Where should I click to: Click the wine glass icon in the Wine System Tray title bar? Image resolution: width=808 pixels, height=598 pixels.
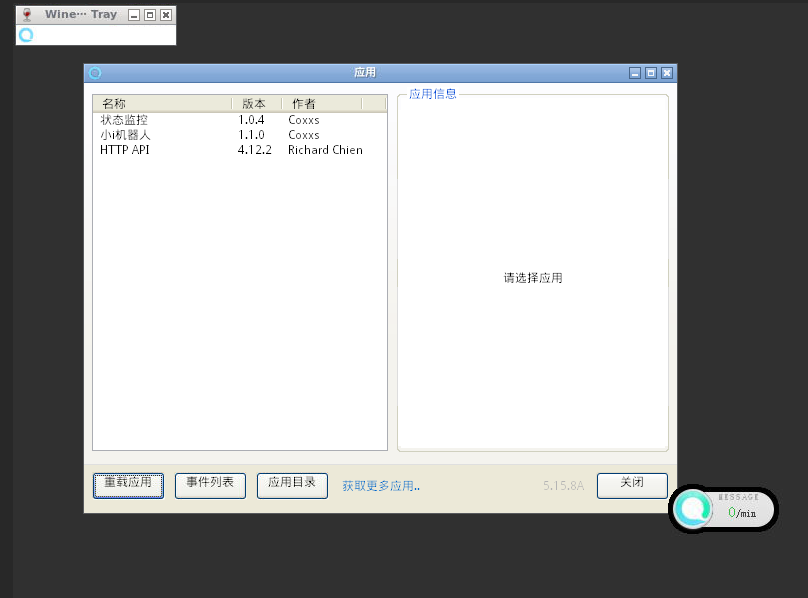pyautogui.click(x=27, y=15)
